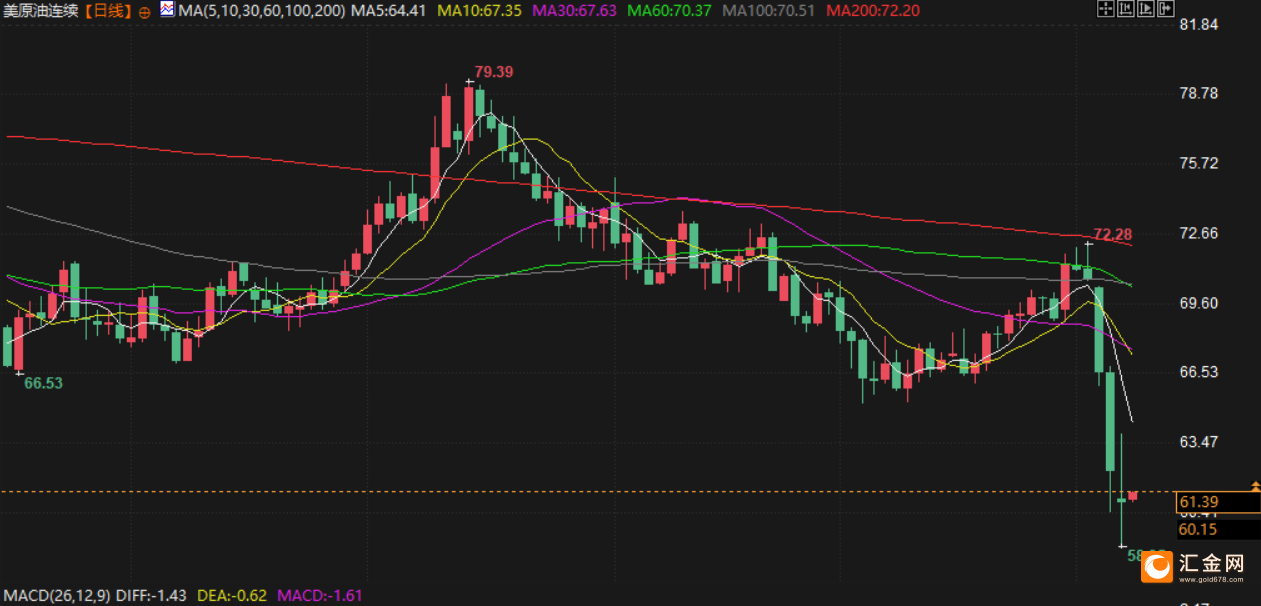Click the green MA60:70.37 legend value
1261x606 pixels.
pos(669,12)
